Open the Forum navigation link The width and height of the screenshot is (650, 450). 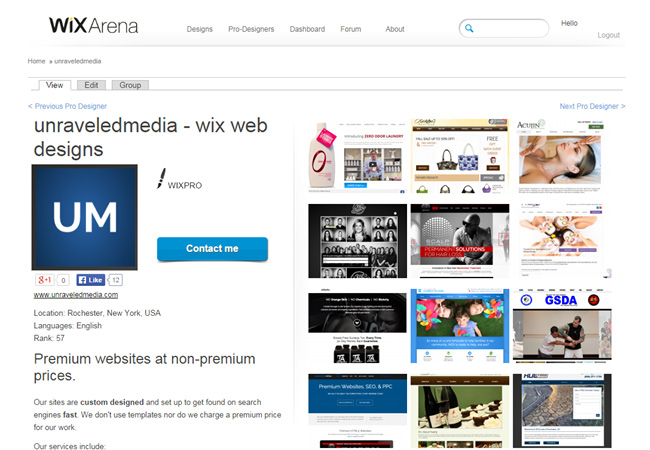350,29
